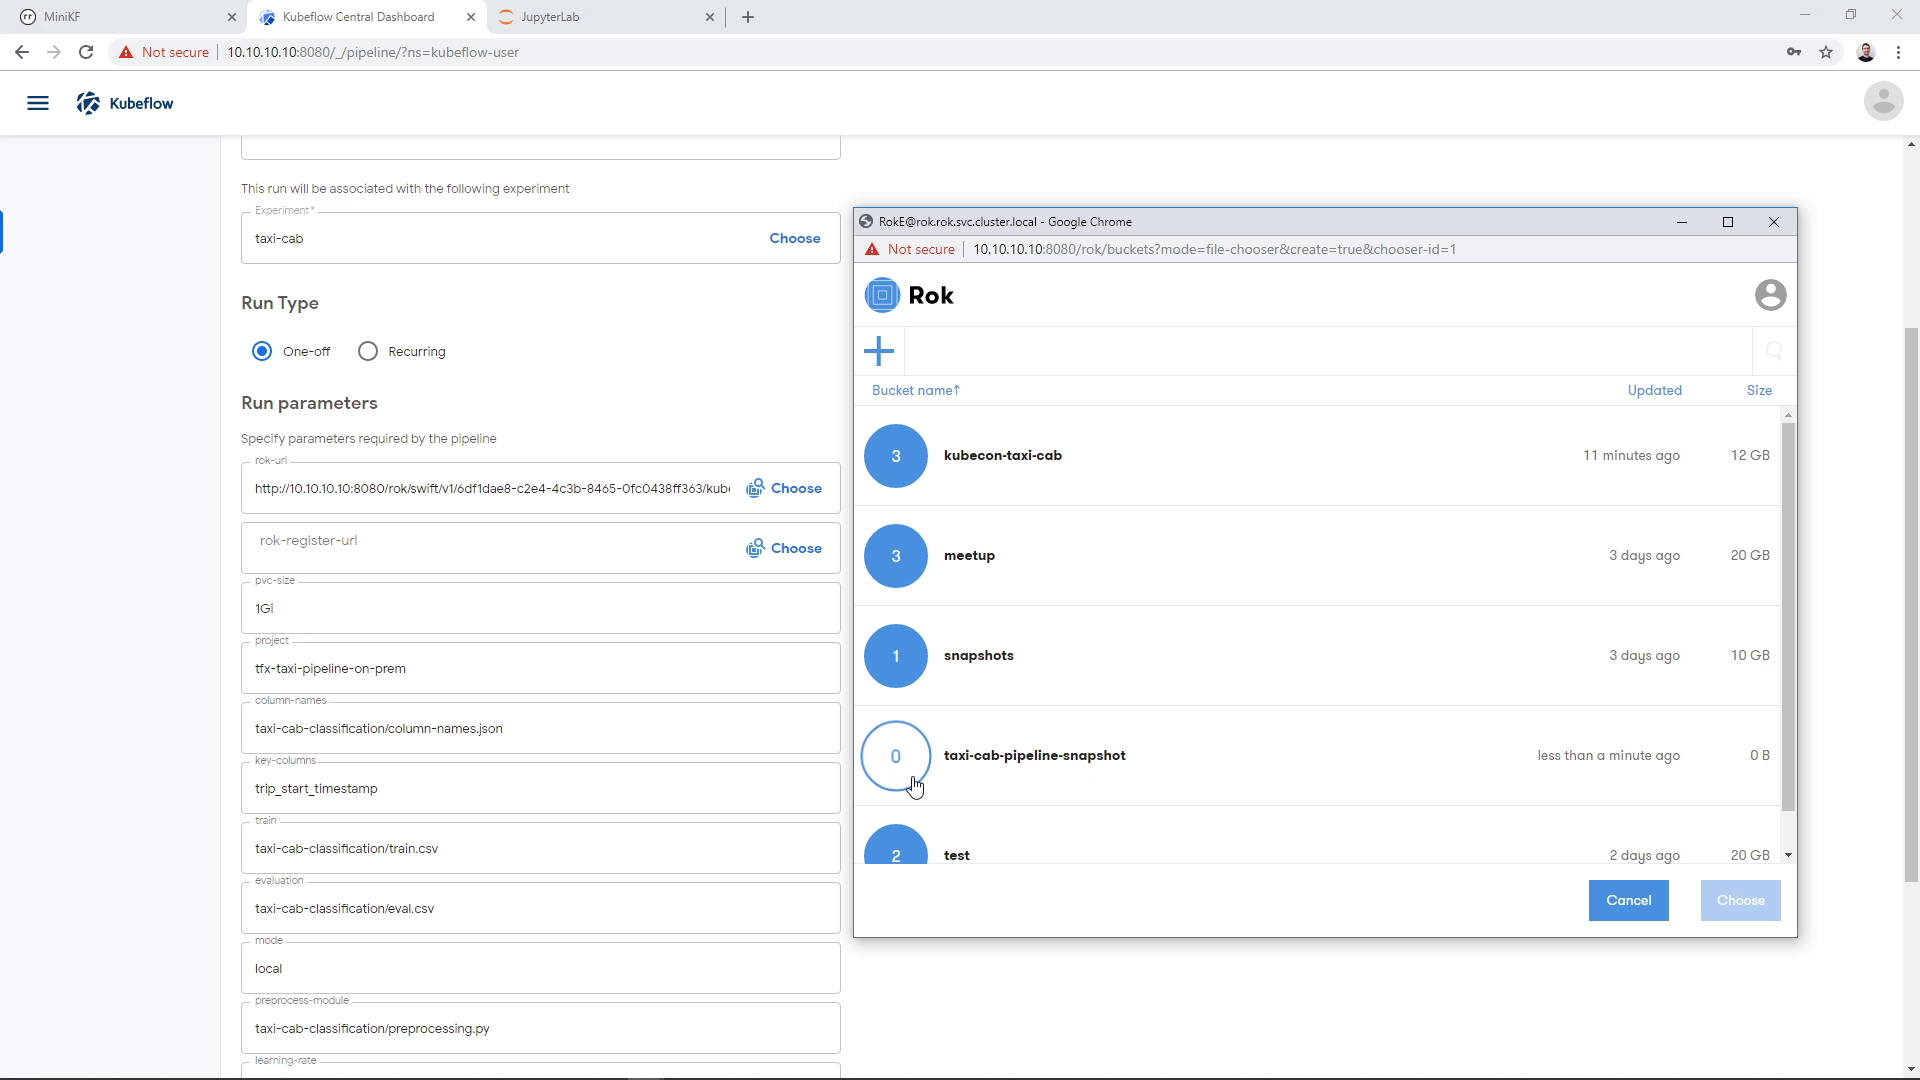Viewport: 1920px width, 1080px height.
Task: Edit the key-columns parameter field
Action: [540, 788]
